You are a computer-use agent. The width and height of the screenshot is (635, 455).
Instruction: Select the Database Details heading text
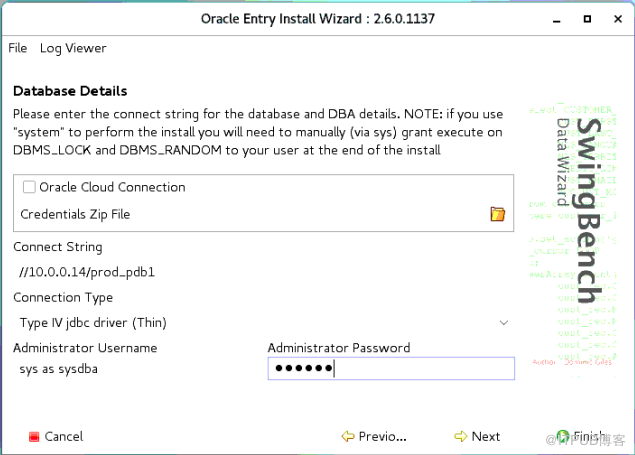70,91
